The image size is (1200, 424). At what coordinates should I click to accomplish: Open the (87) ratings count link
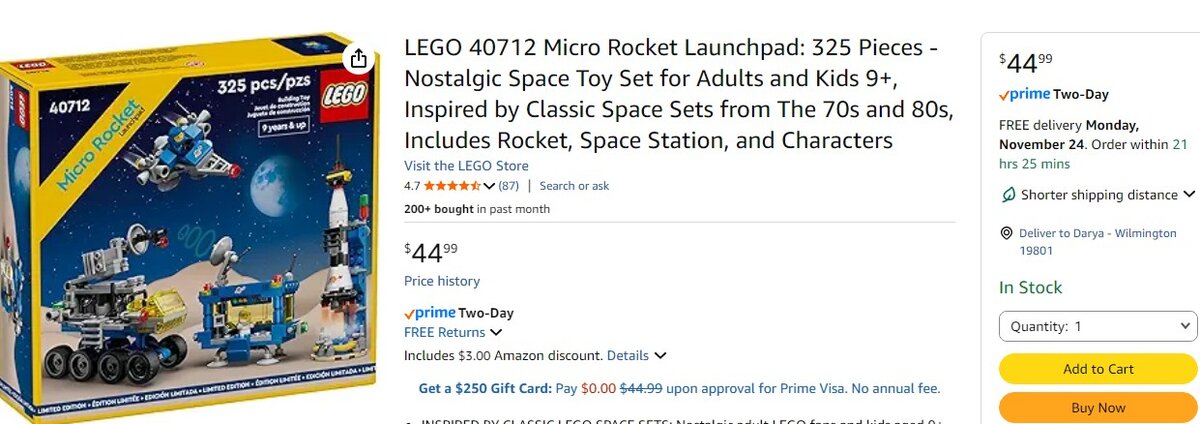pyautogui.click(x=509, y=186)
